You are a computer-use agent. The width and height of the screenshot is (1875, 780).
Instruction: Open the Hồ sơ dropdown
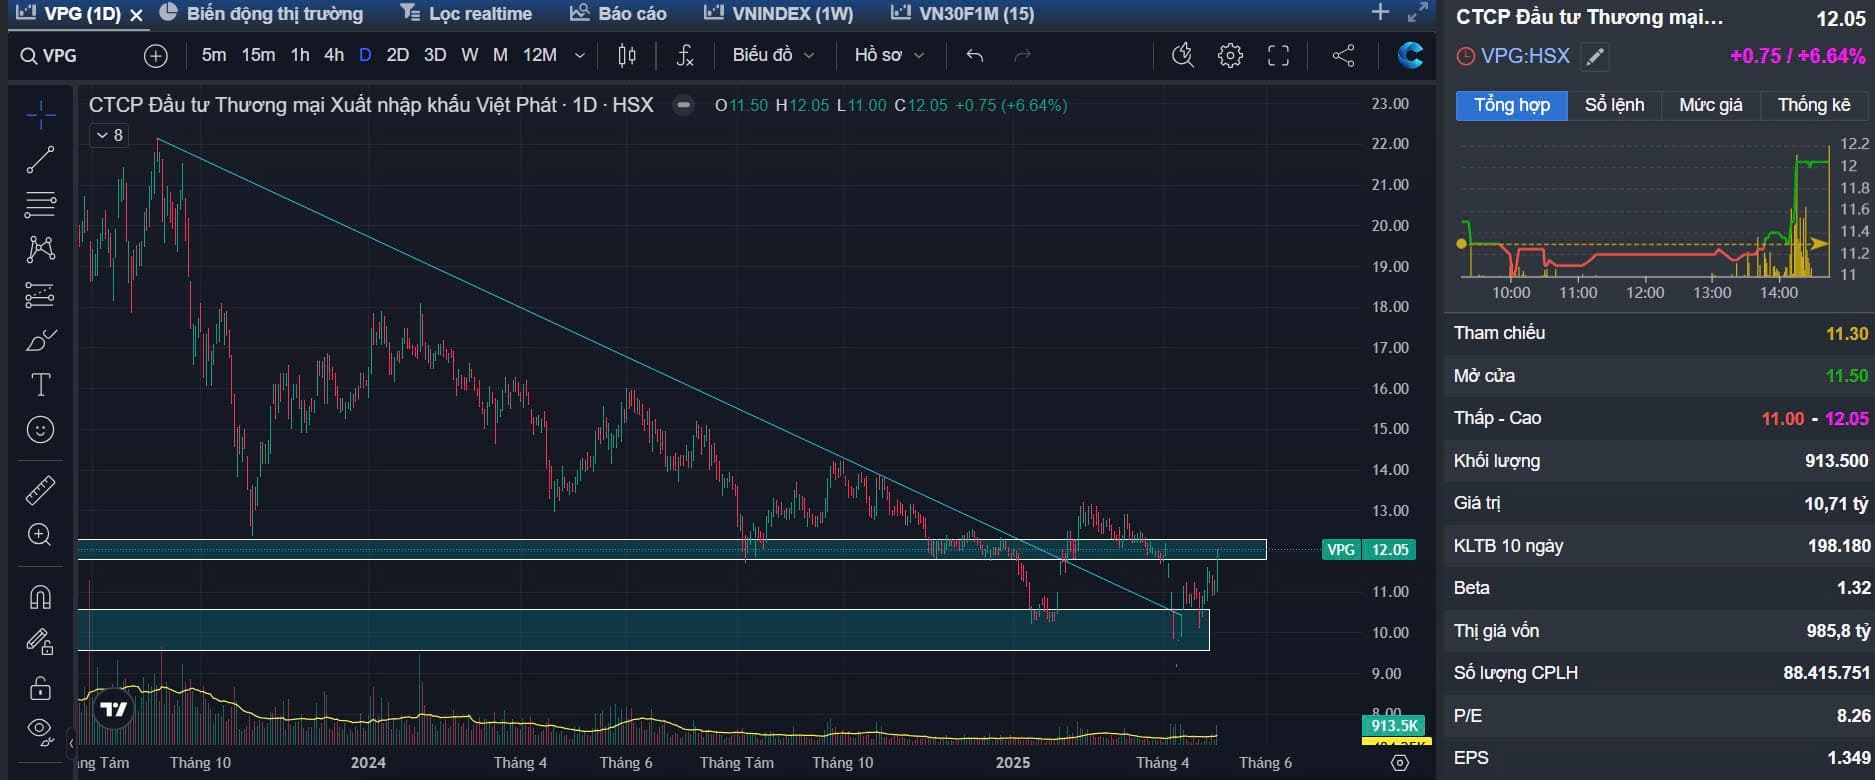pos(889,55)
